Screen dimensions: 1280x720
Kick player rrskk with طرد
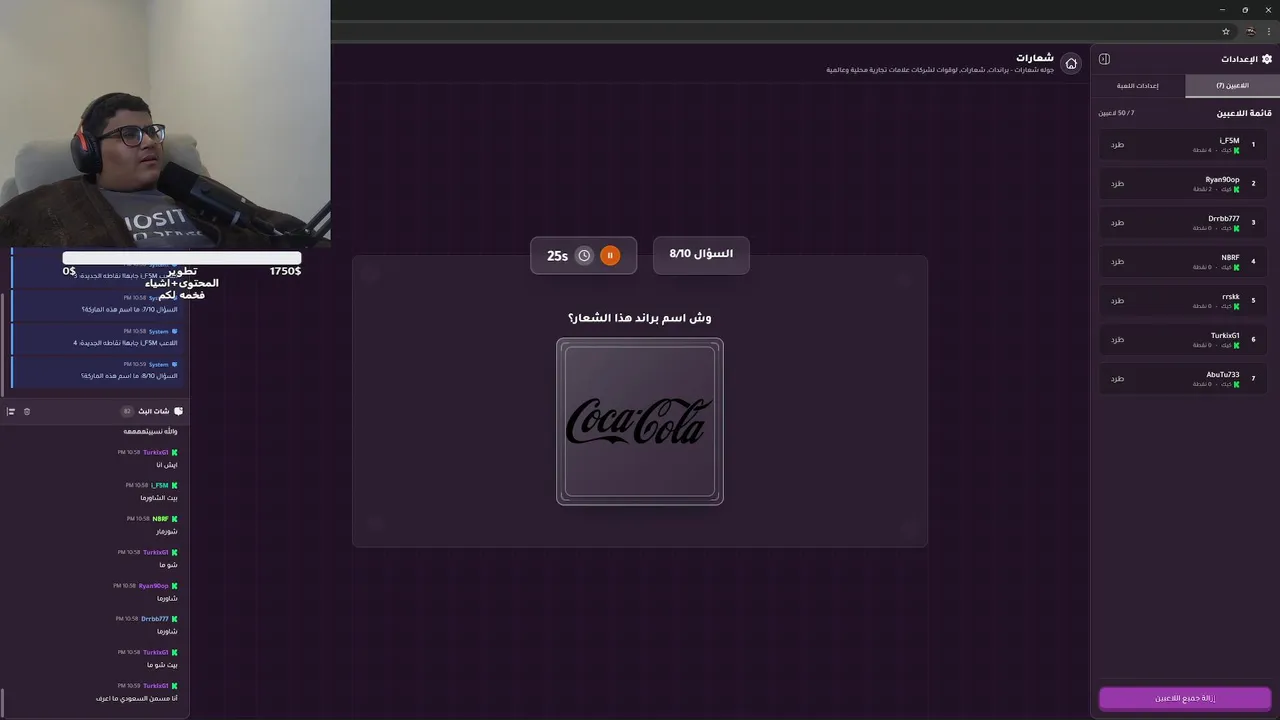pyautogui.click(x=1118, y=301)
